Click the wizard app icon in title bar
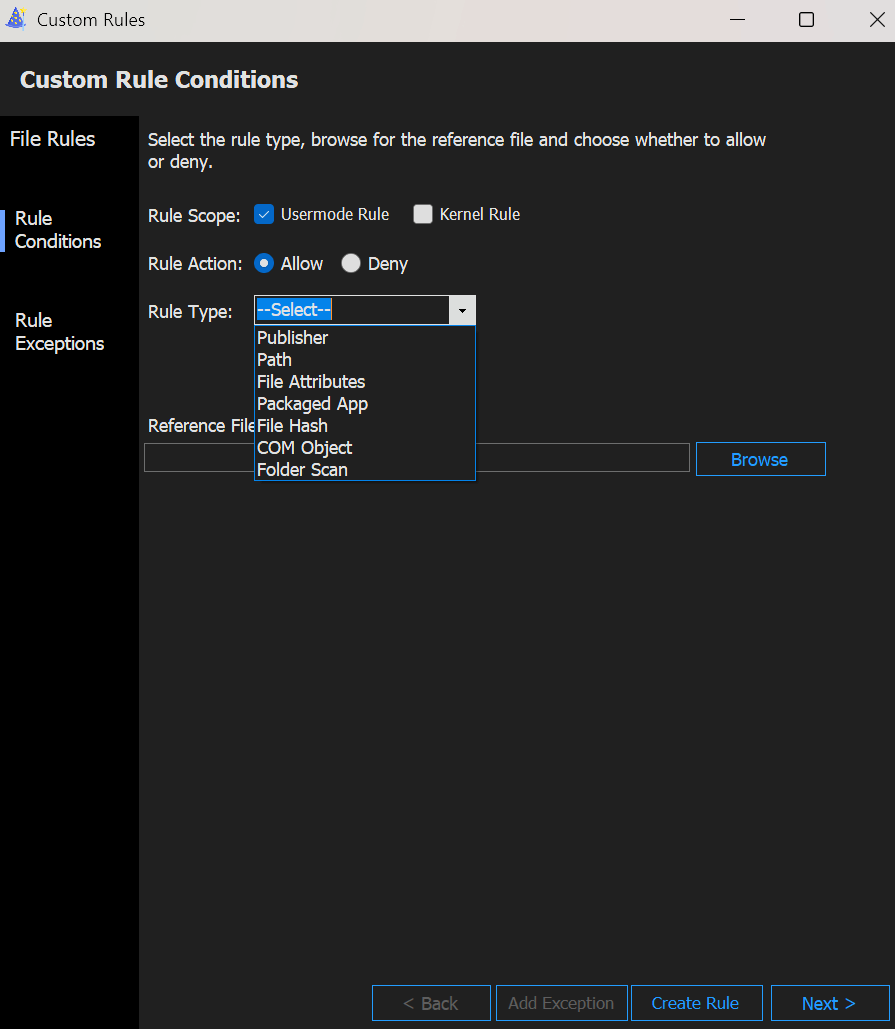This screenshot has width=895, height=1029. tap(16, 19)
